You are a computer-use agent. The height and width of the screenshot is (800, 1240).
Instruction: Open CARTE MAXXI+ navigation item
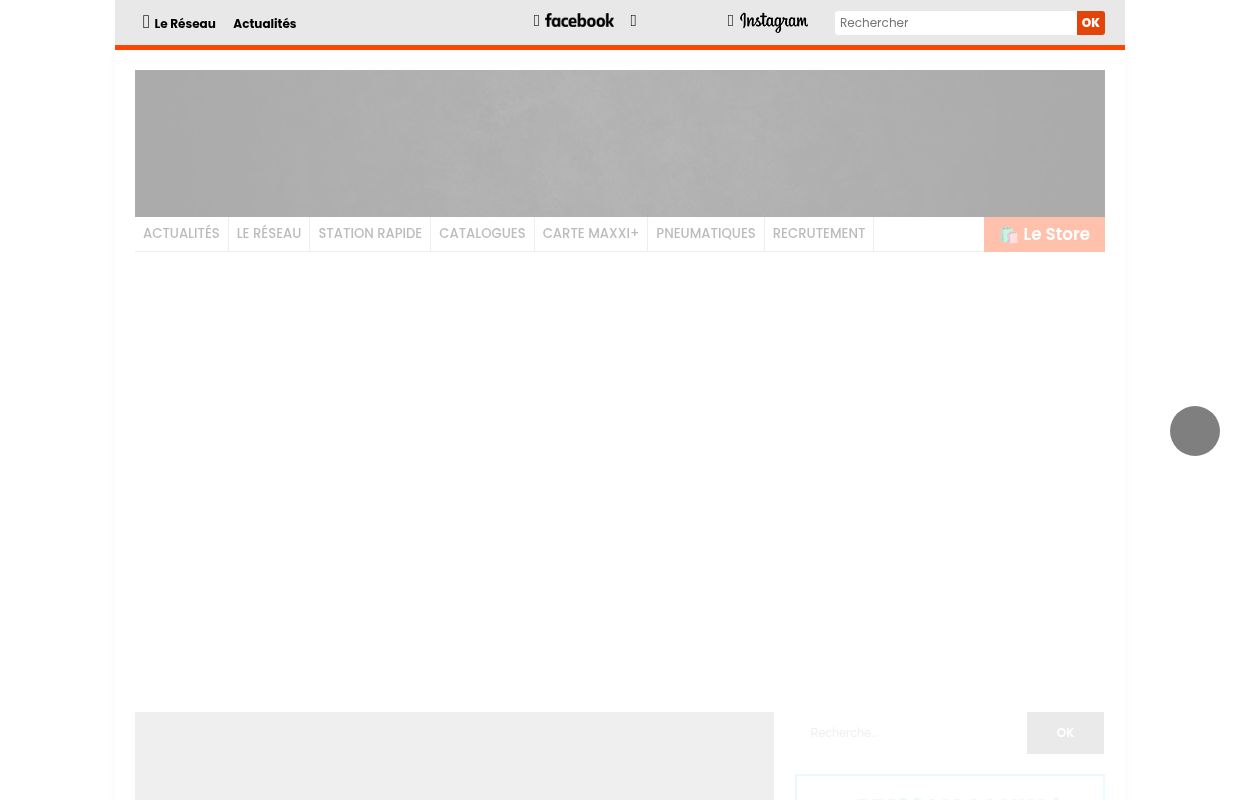(x=590, y=234)
